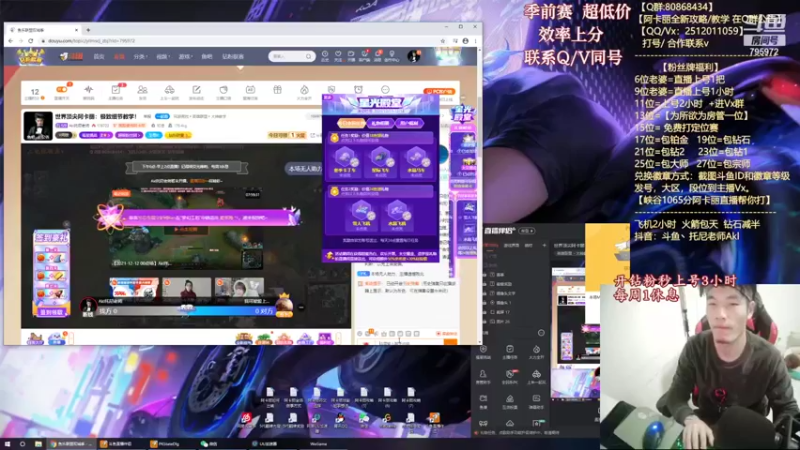
Task: Open the Windows Start menu
Action: (8, 444)
